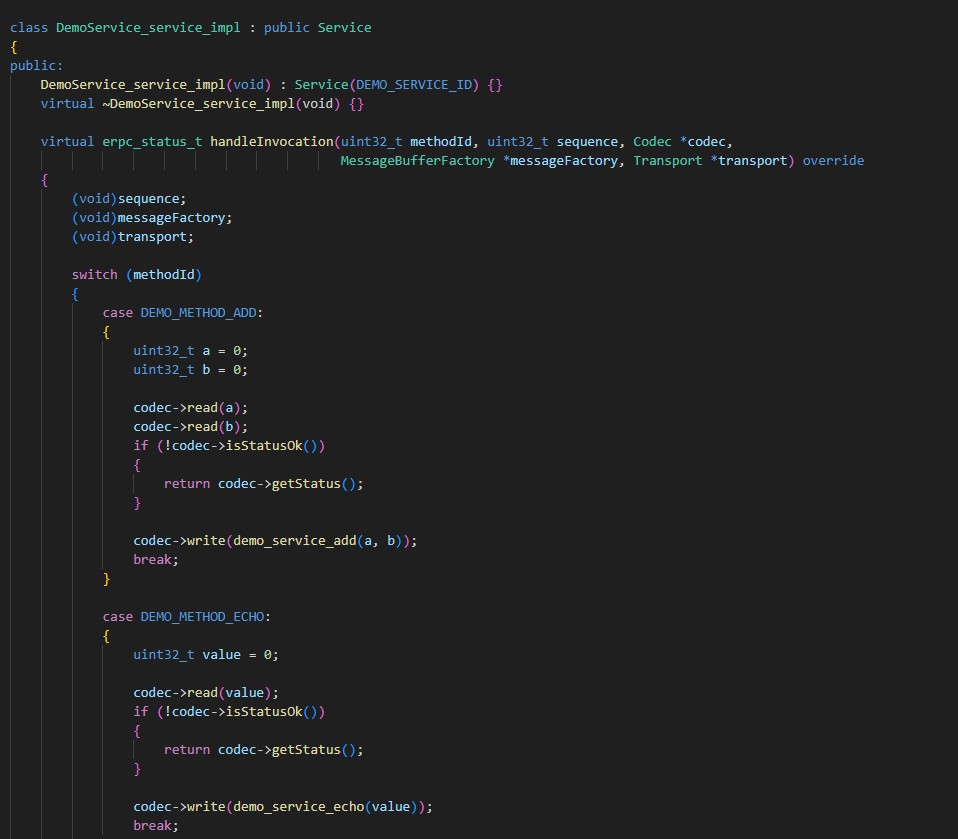This screenshot has height=839, width=958.
Task: Click 'return codec->getStatus();' in ADD case
Action: (x=263, y=484)
